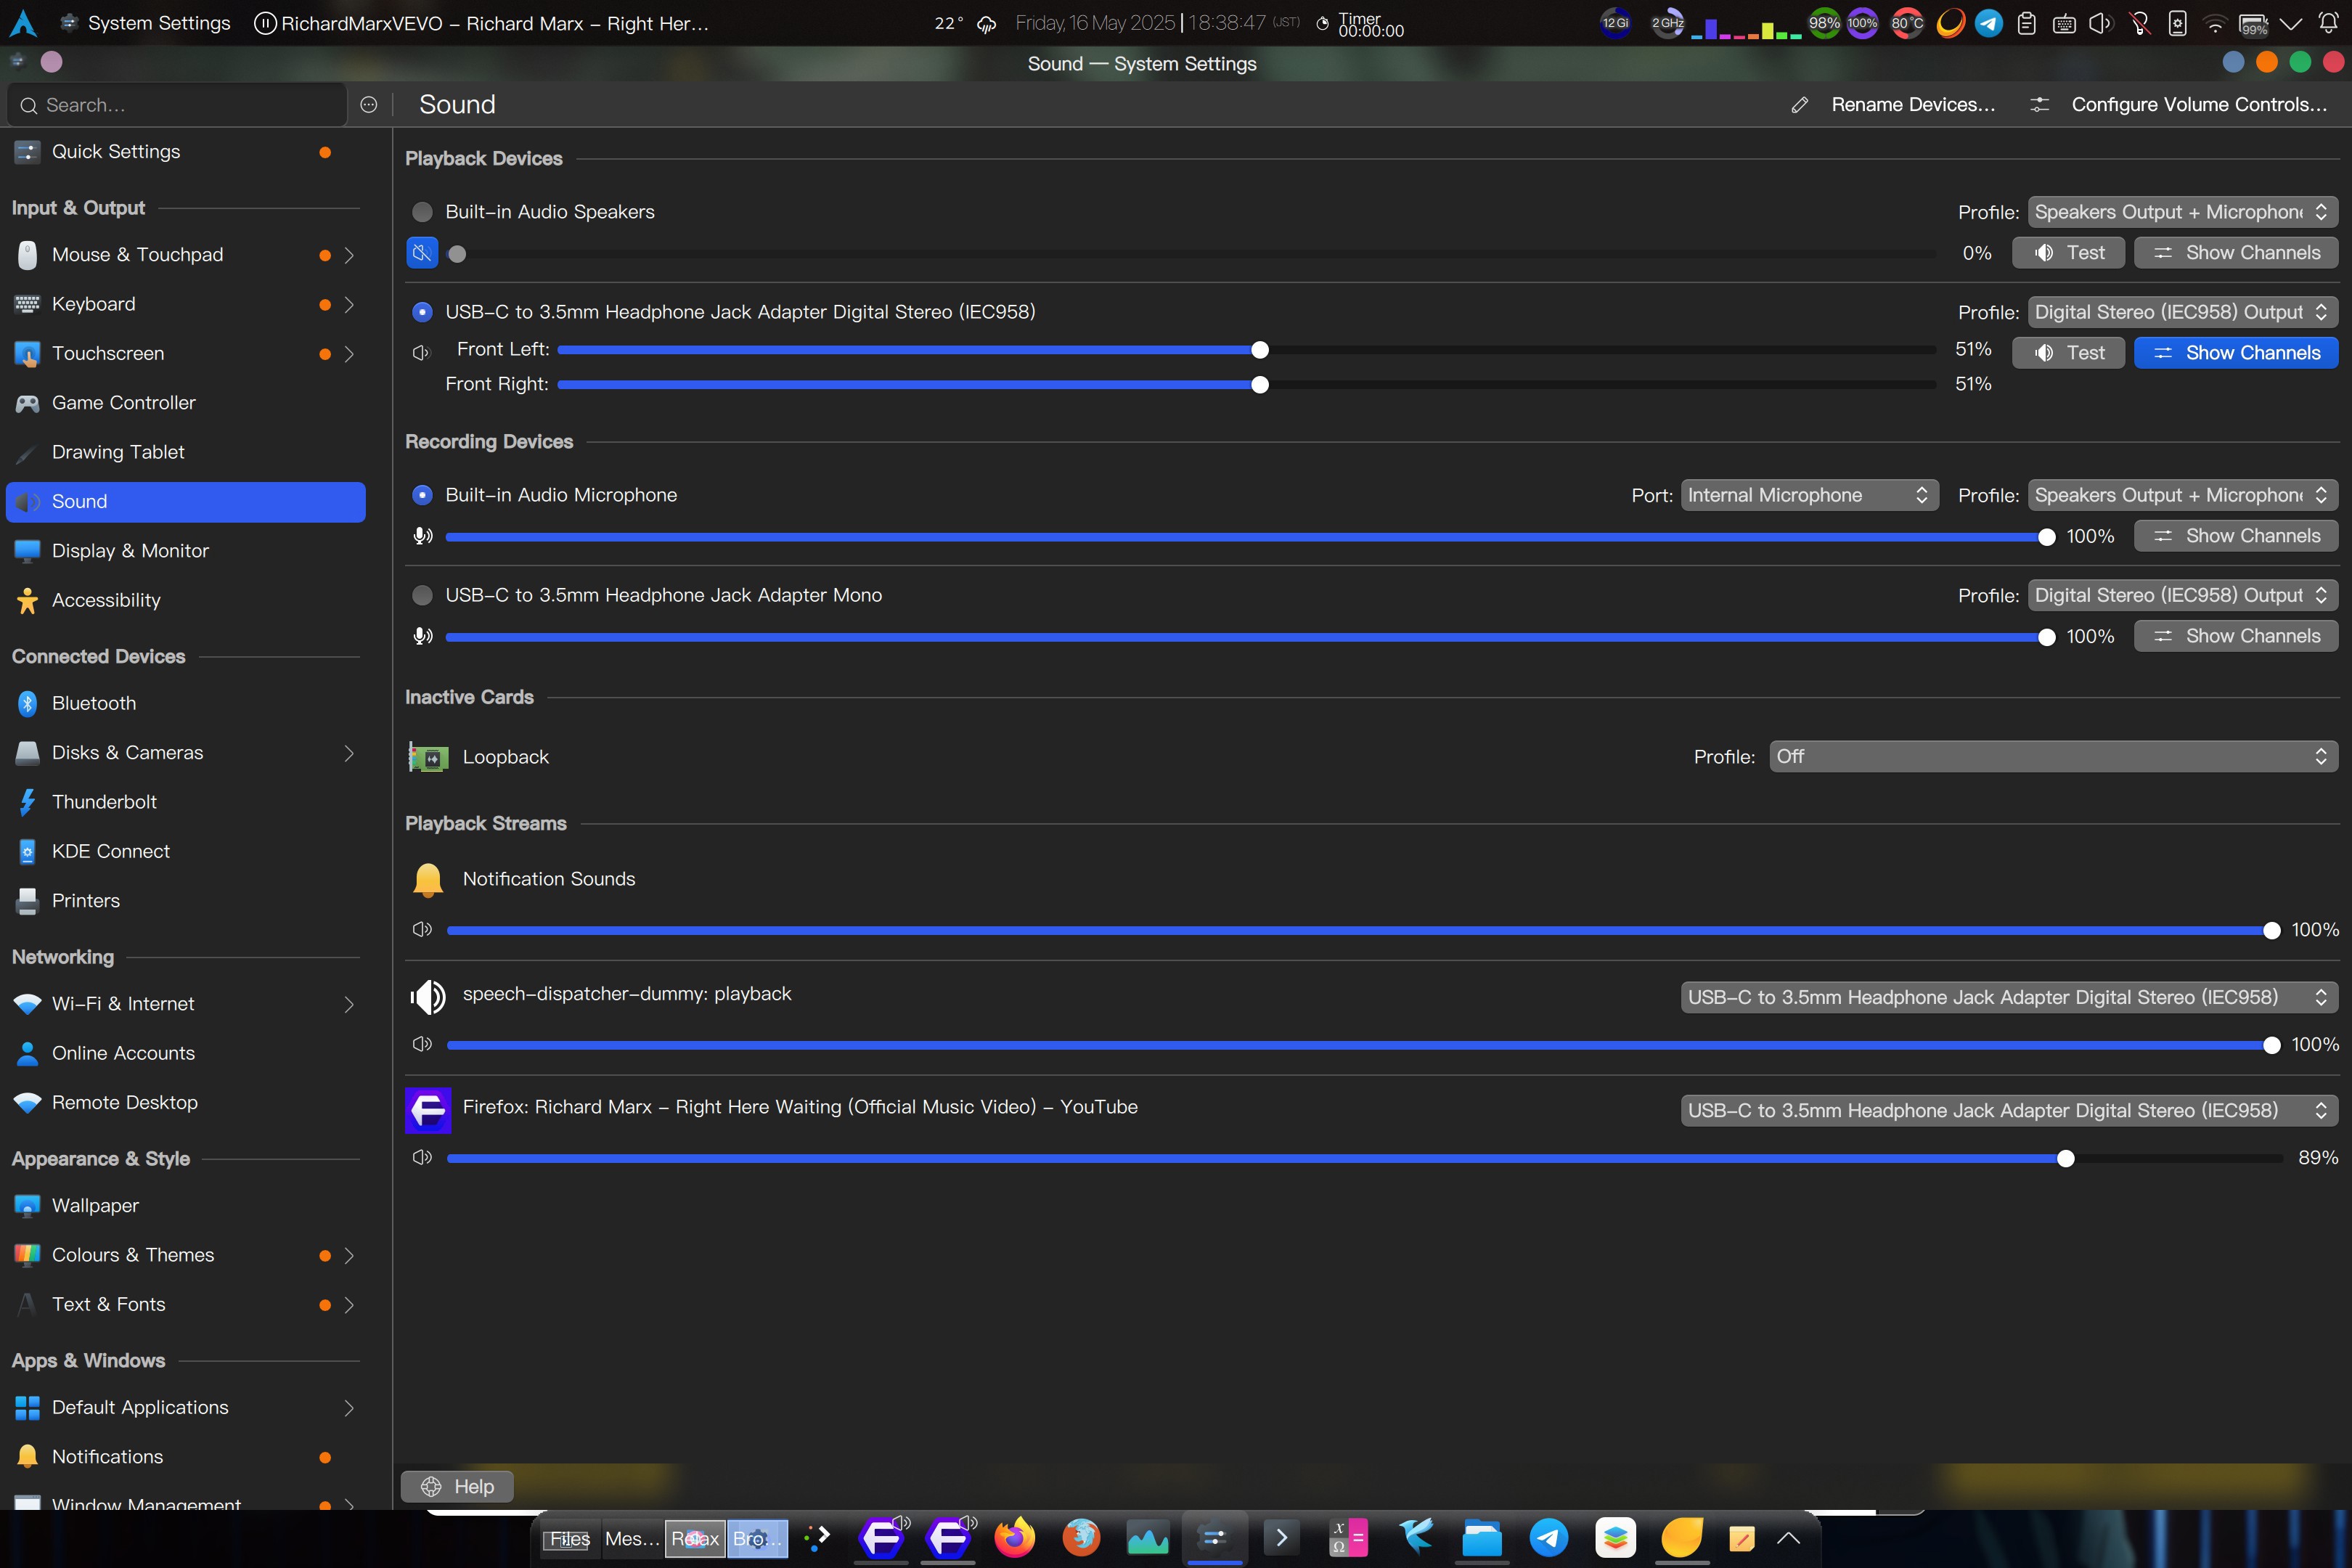The height and width of the screenshot is (1568, 2352).
Task: Click the Front Left volume slider handle
Action: [1260, 350]
